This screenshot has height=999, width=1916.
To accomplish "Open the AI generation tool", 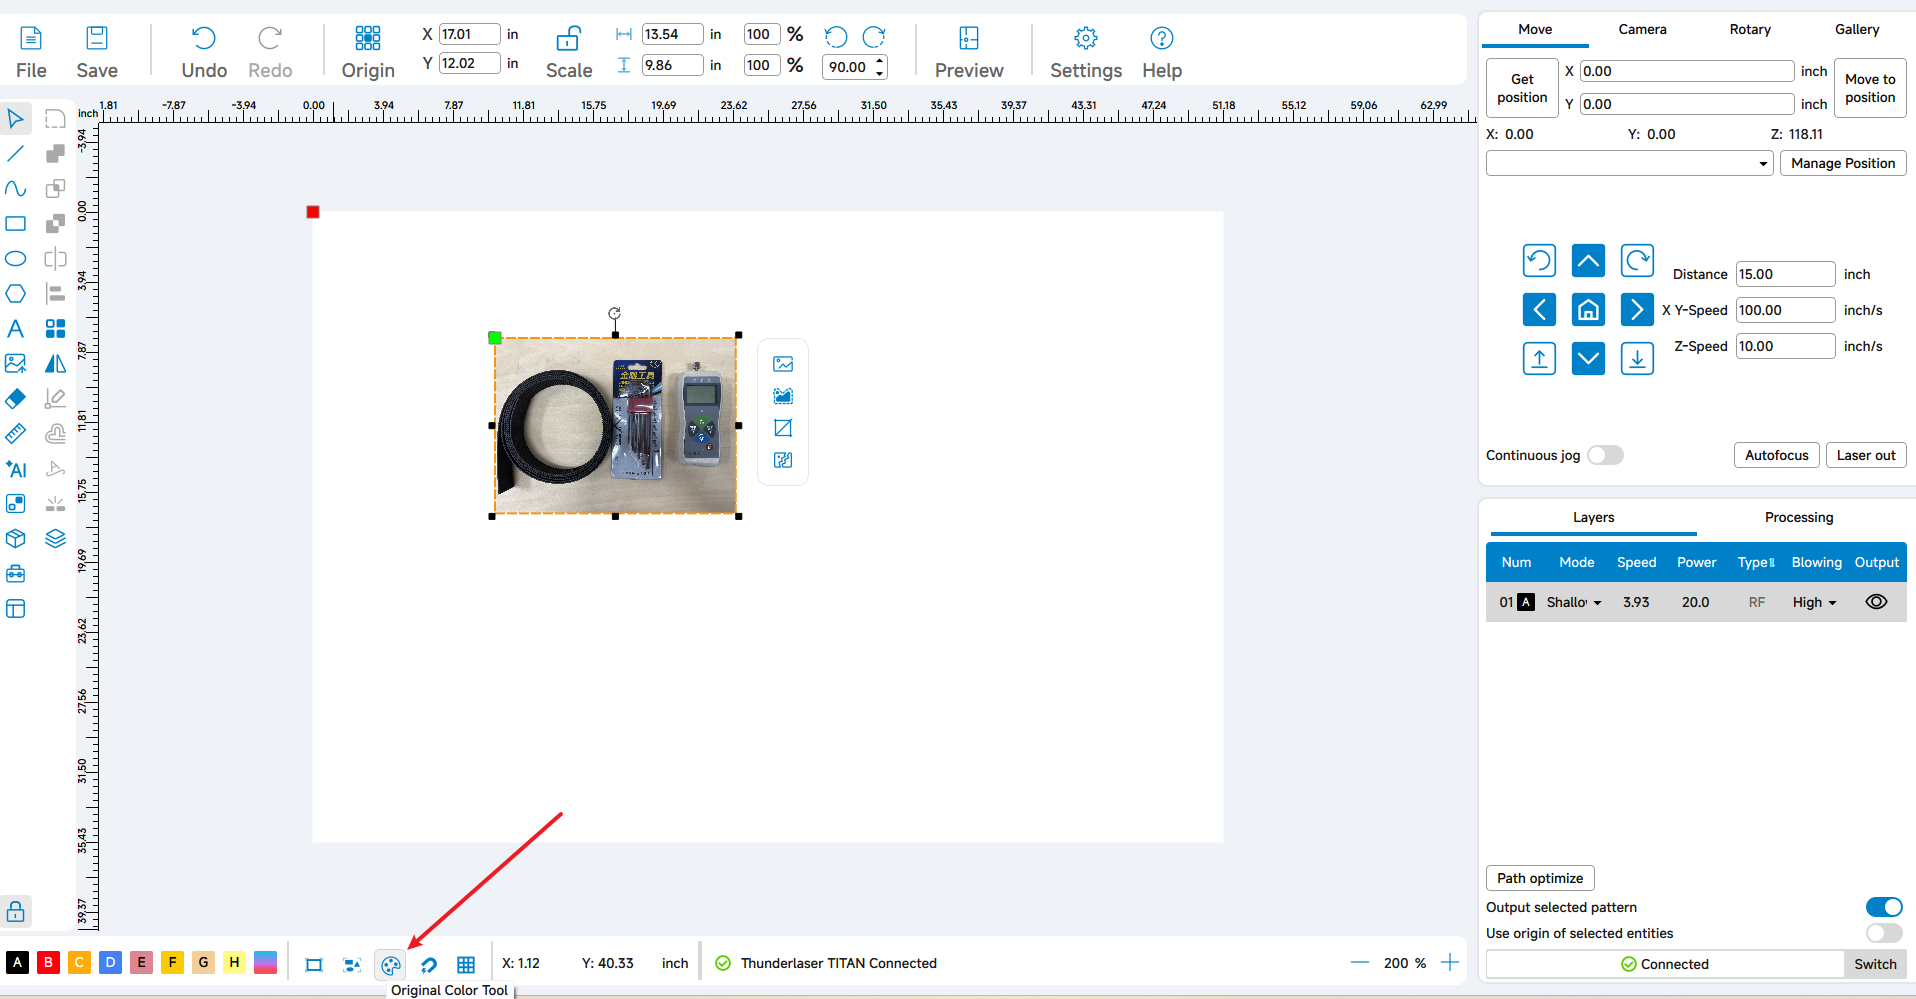I will coord(16,469).
